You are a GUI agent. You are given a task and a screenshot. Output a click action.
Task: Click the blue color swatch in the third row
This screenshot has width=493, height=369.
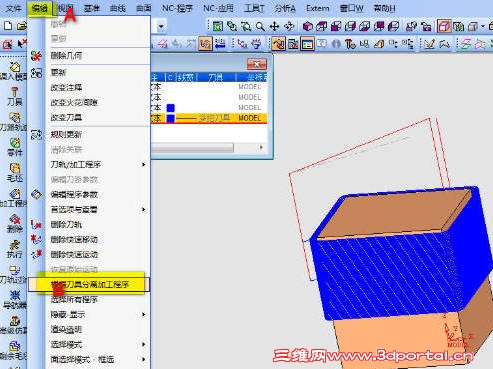point(171,108)
